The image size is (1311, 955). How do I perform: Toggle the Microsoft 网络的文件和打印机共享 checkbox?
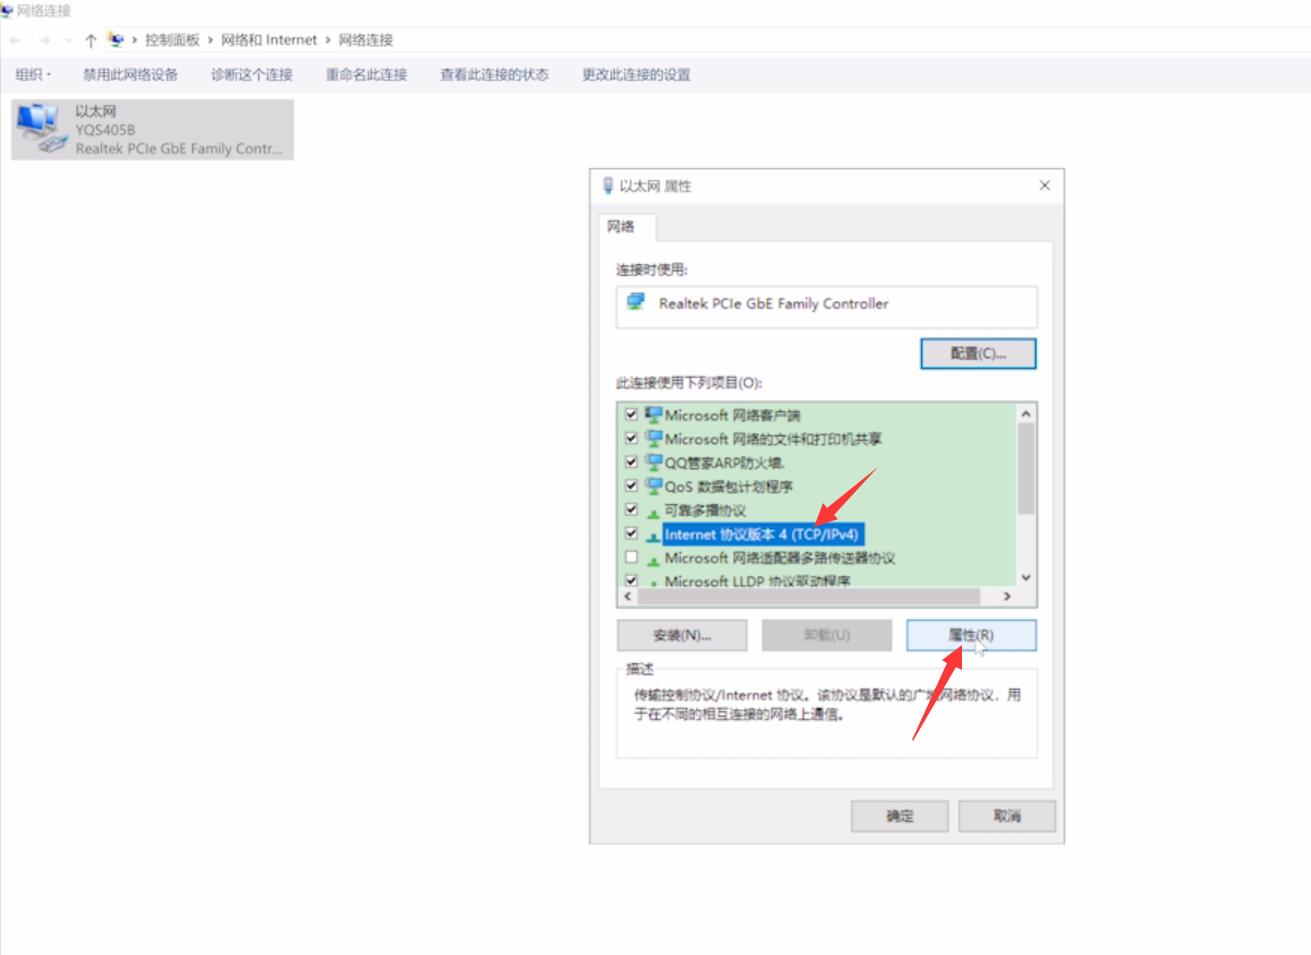pos(631,438)
